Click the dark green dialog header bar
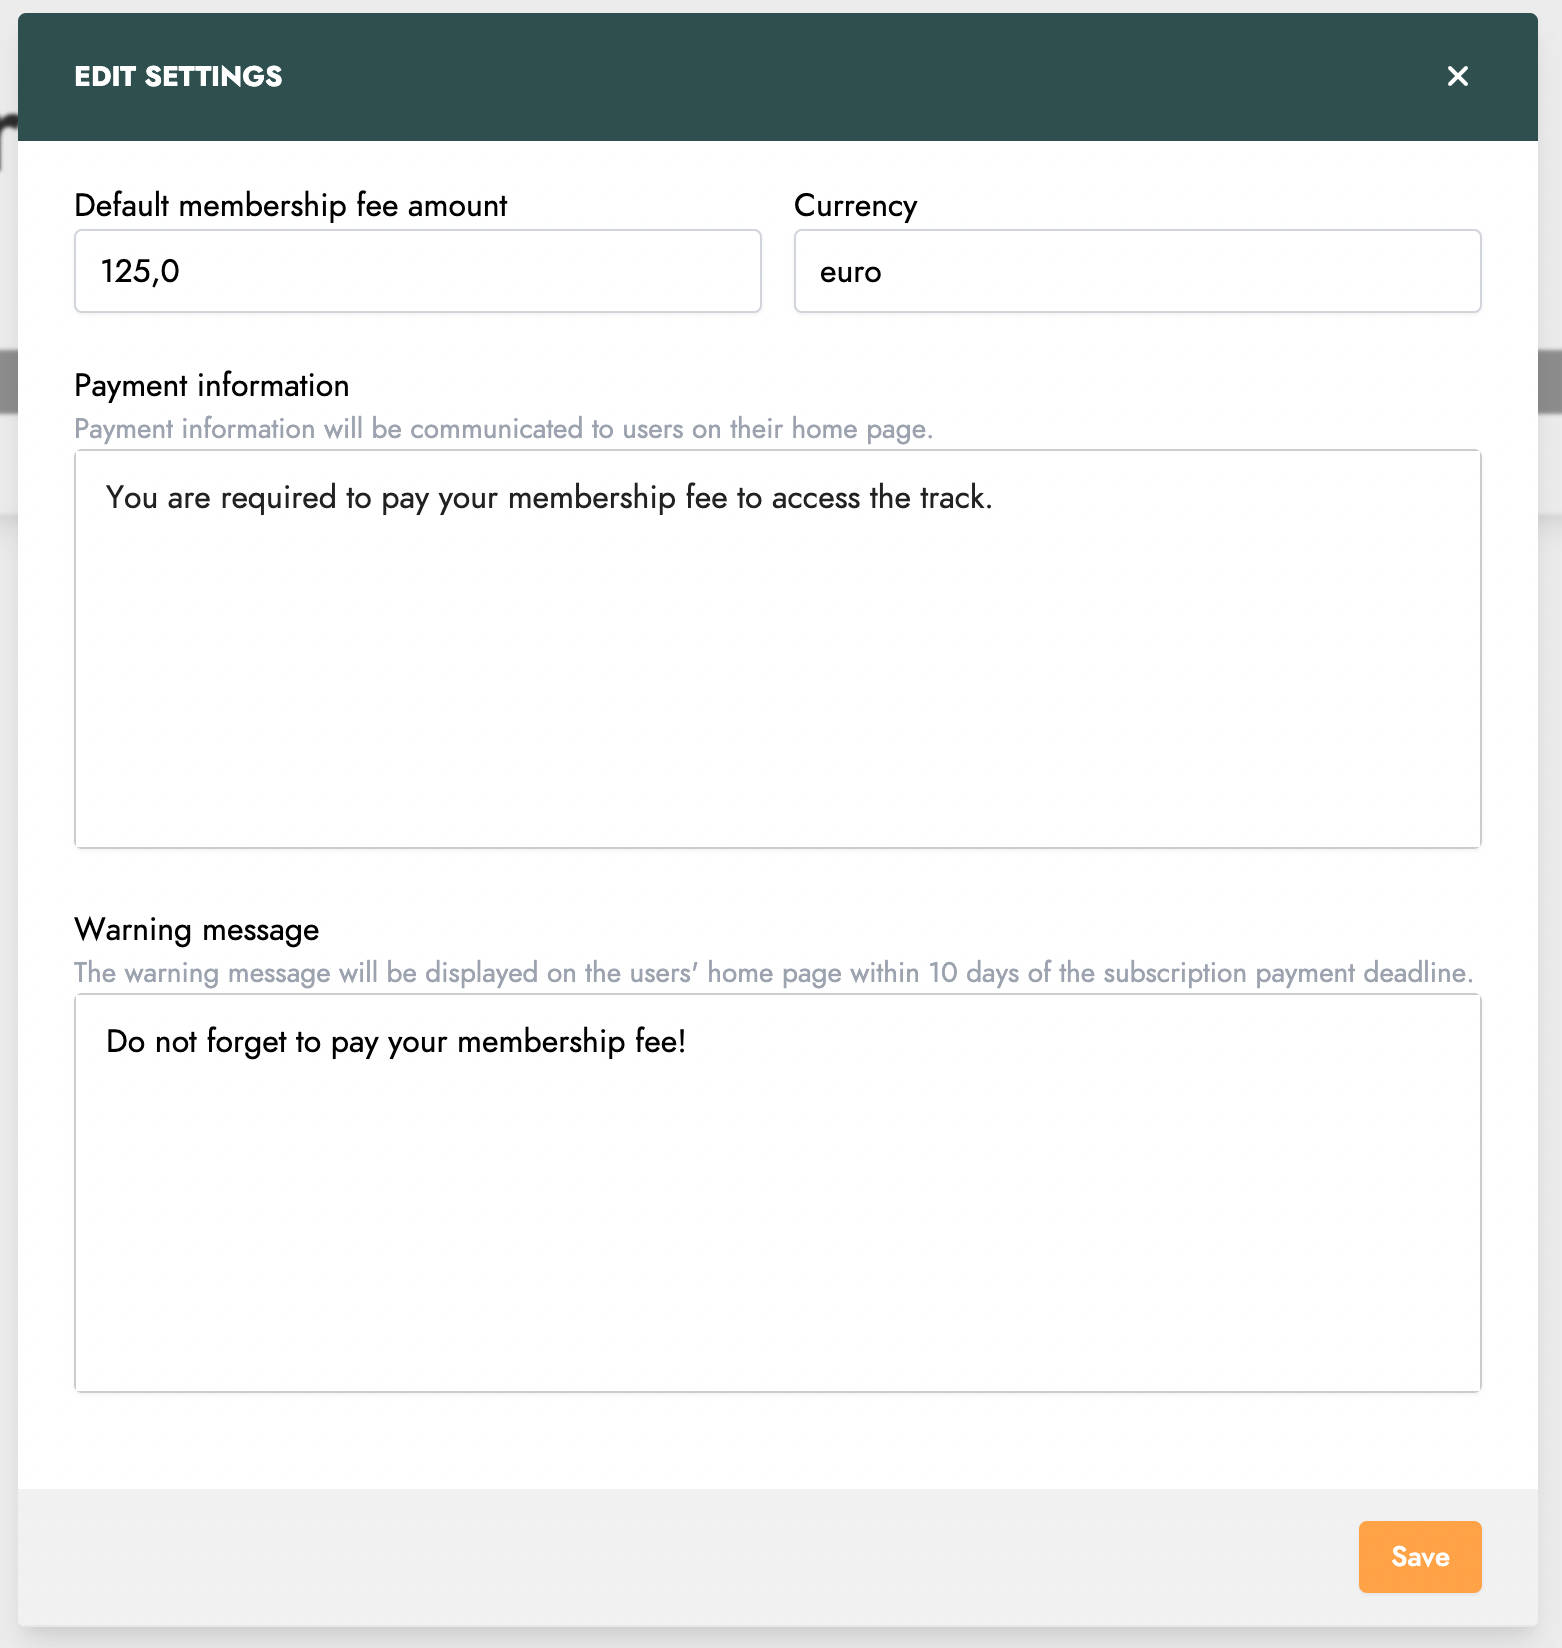Viewport: 1562px width, 1648px height. (778, 77)
